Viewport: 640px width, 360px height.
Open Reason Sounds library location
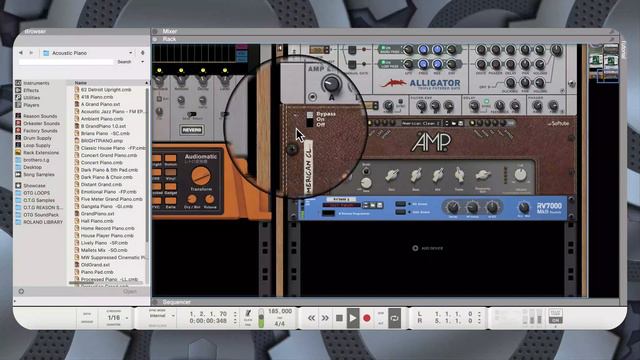[x=36, y=116]
